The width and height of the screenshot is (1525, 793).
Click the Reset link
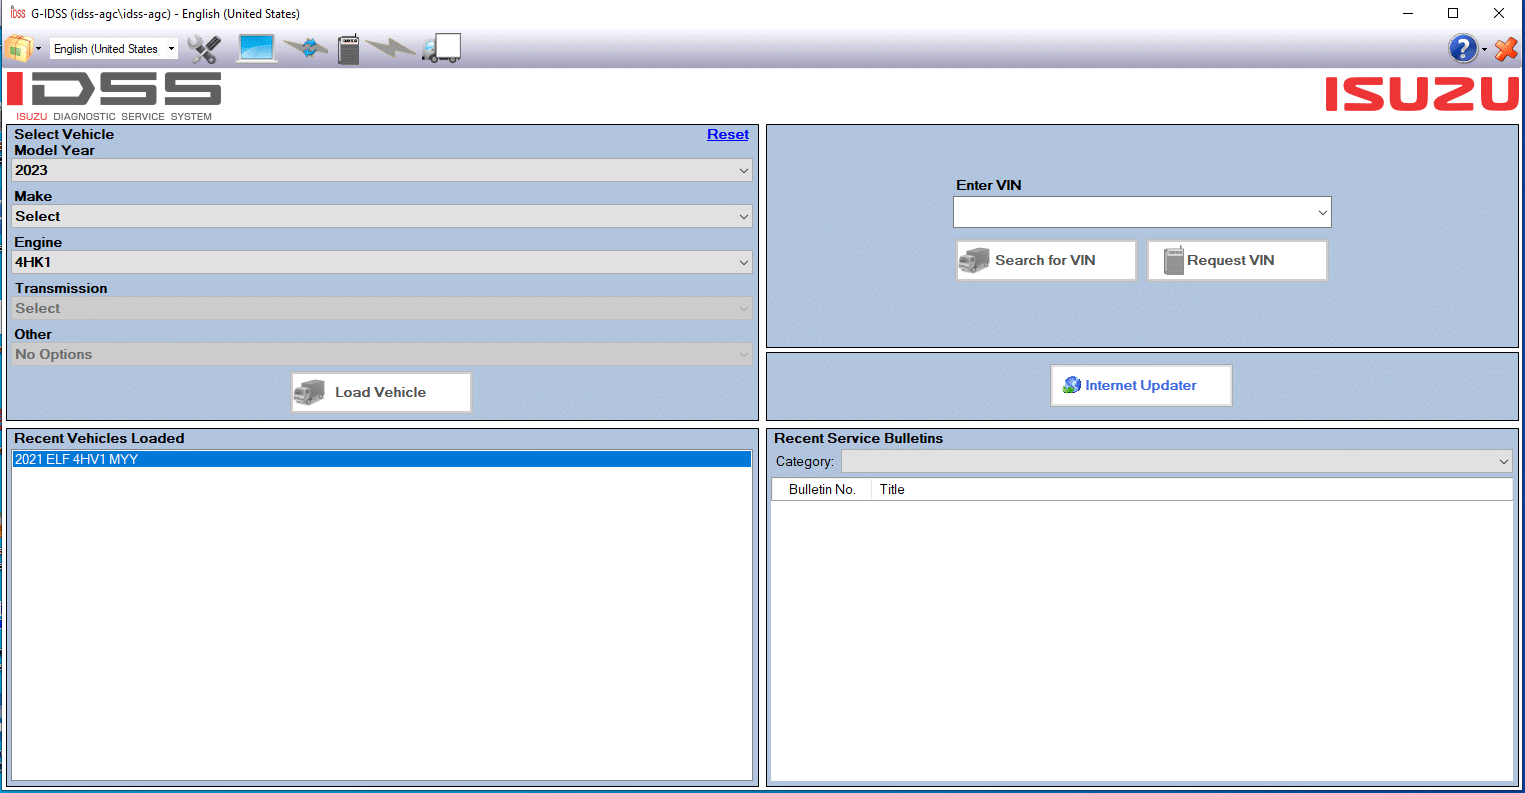[727, 135]
